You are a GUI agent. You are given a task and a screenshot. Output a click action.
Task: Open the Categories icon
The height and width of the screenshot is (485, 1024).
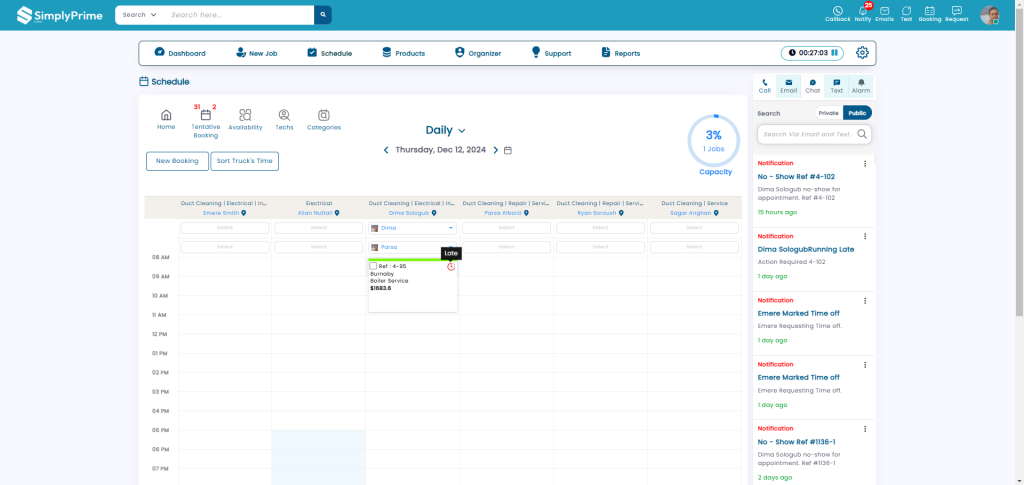[324, 119]
